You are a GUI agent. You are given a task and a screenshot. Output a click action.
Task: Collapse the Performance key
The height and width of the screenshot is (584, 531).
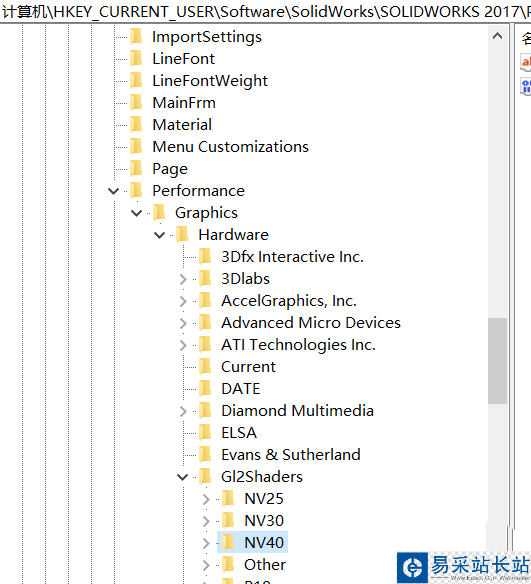click(x=113, y=191)
